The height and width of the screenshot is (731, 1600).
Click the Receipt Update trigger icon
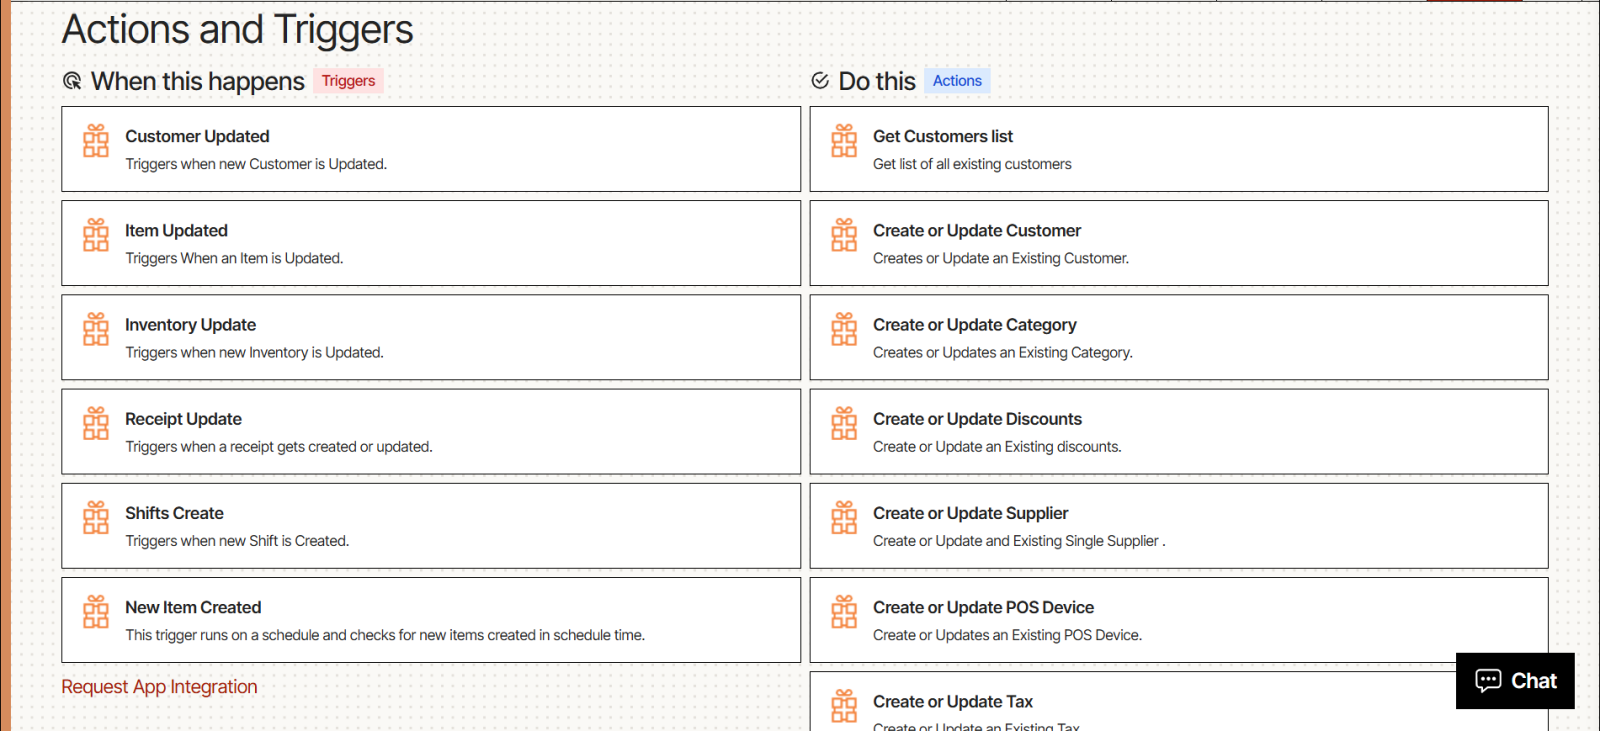tap(96, 424)
